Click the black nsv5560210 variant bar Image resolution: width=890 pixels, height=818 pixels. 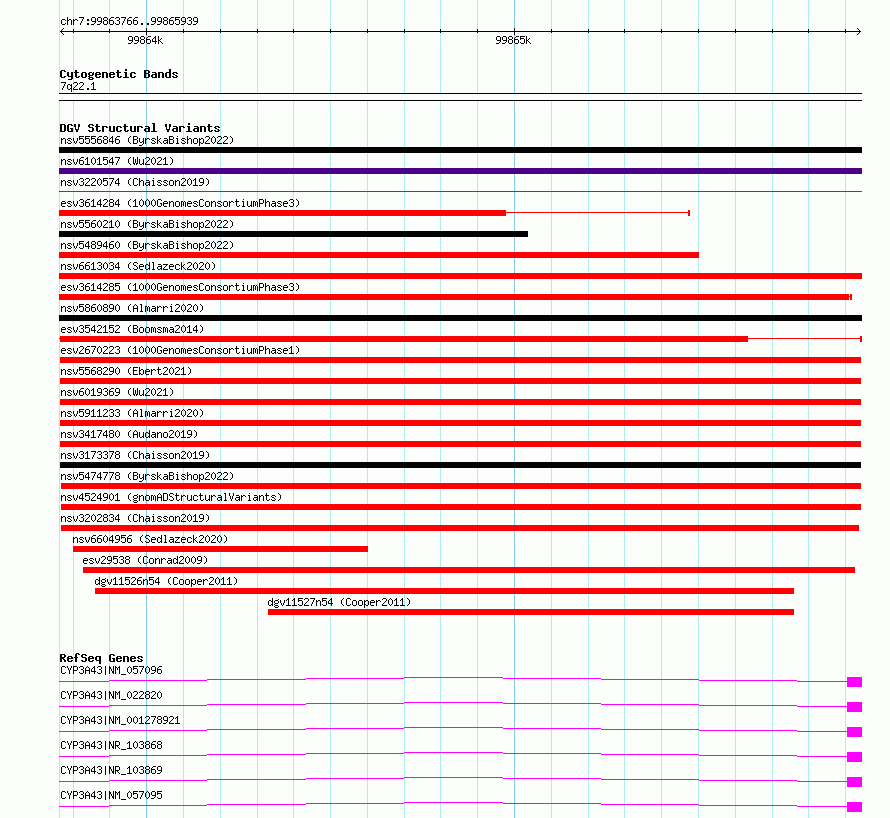pos(293,234)
